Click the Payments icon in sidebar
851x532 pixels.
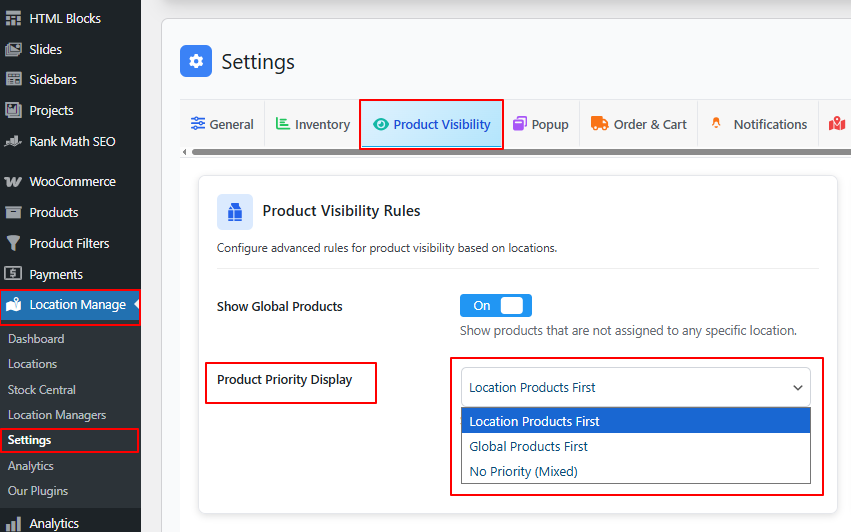tap(14, 274)
